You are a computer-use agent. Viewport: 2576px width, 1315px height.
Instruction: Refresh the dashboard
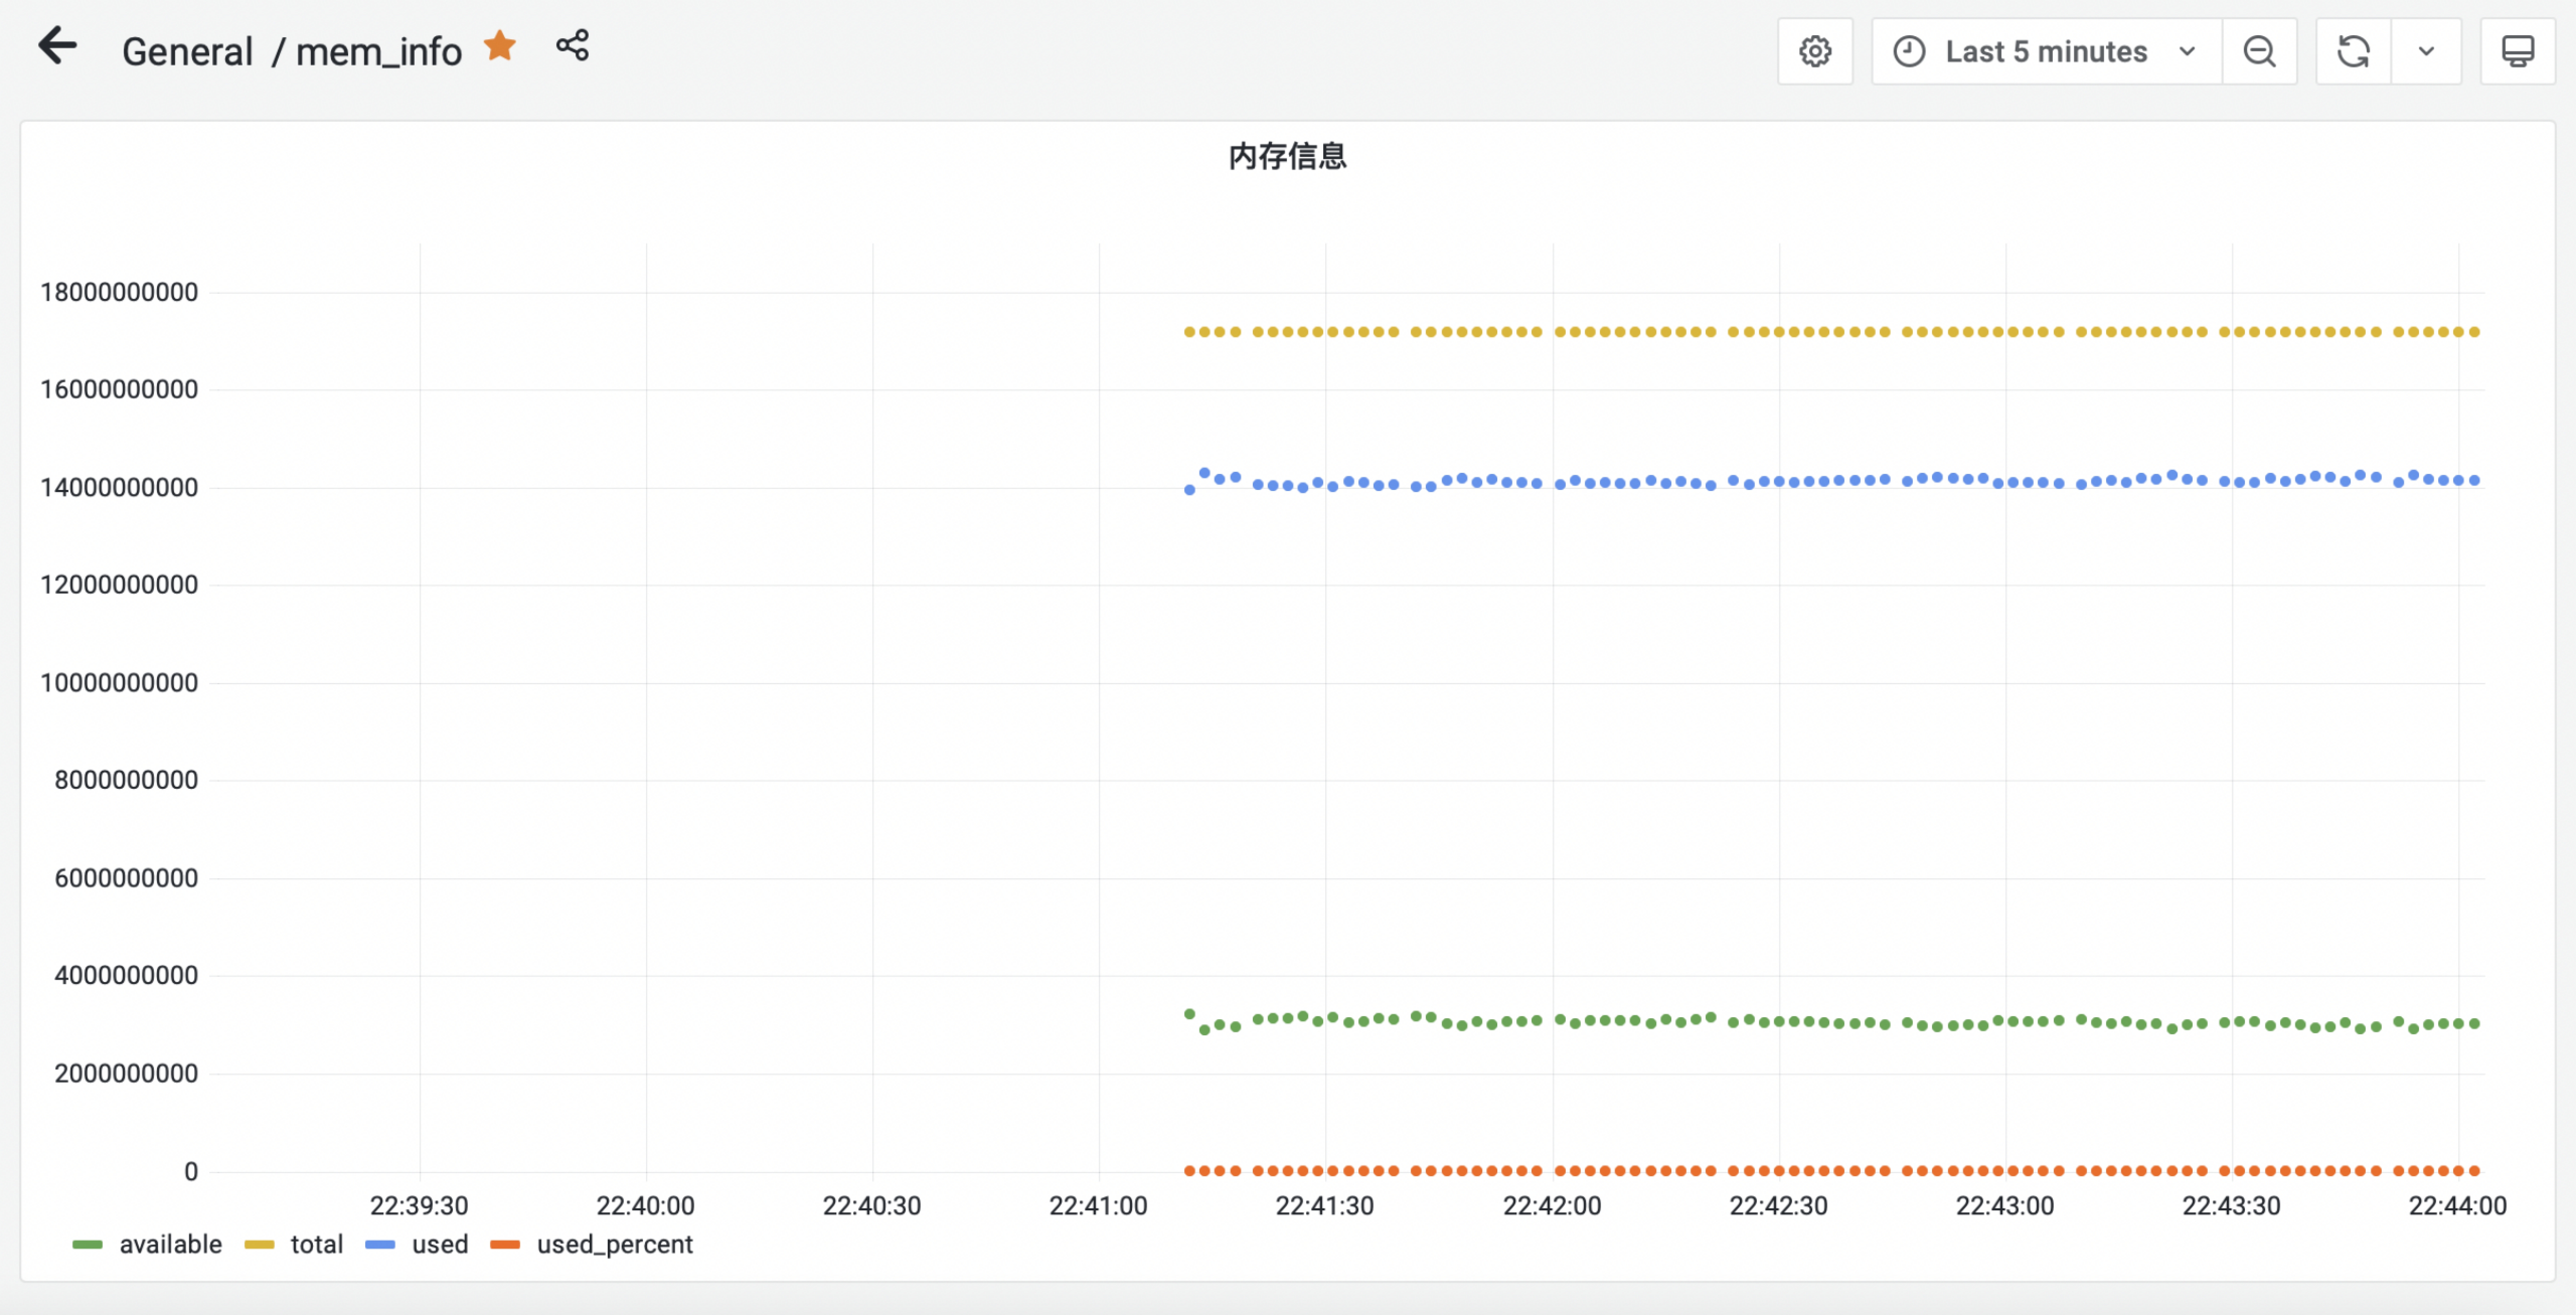[2353, 51]
